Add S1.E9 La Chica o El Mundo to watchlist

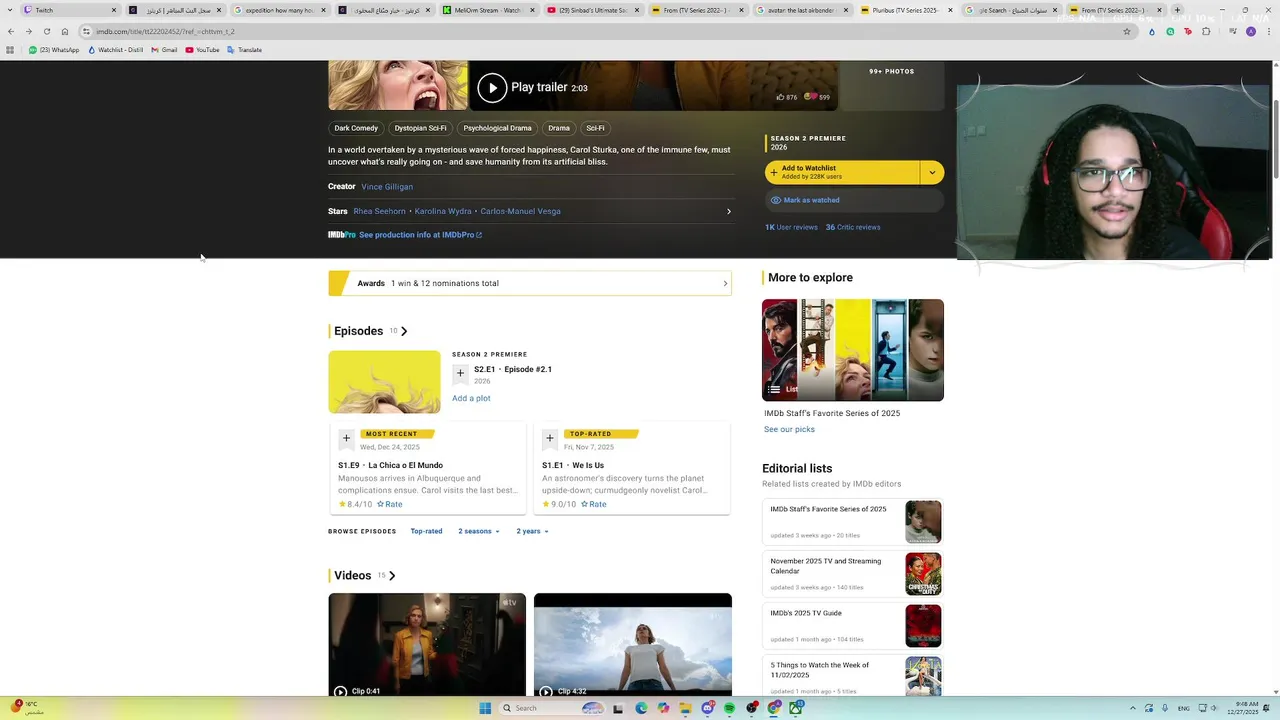[x=346, y=438]
